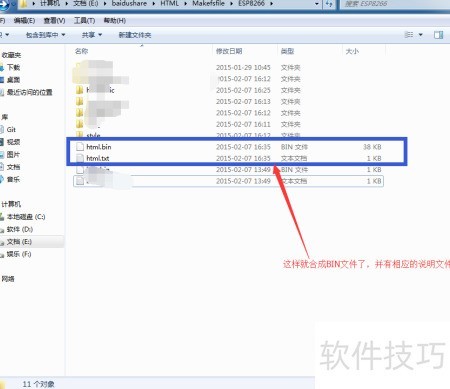Click the html.bin file icon
The height and width of the screenshot is (389, 450).
tap(80, 147)
